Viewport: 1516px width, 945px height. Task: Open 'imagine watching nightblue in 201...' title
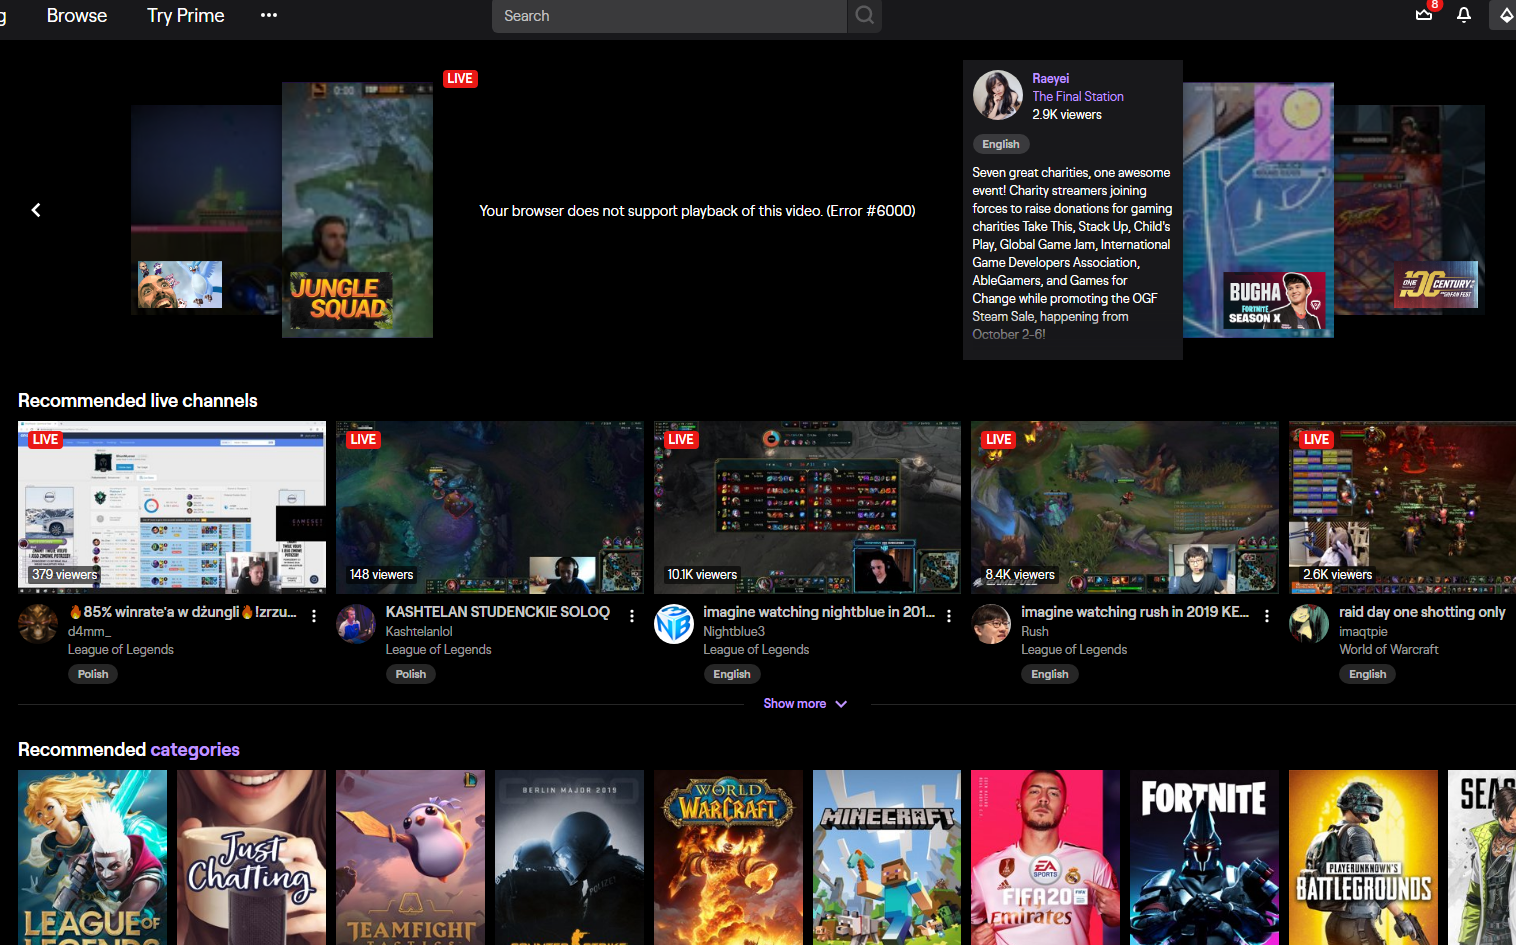[x=819, y=612]
